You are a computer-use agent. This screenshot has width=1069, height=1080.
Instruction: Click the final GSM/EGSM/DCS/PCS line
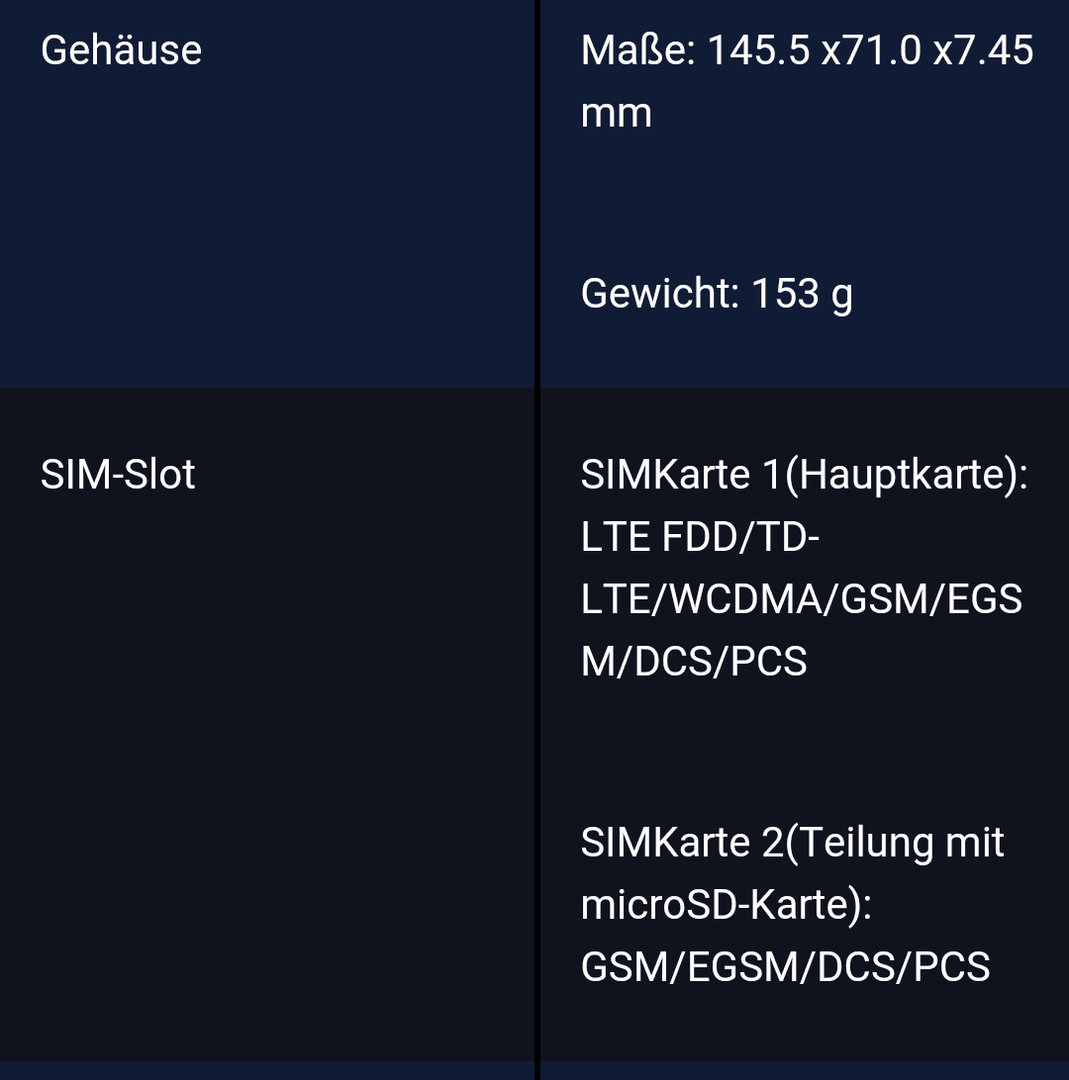tap(785, 966)
